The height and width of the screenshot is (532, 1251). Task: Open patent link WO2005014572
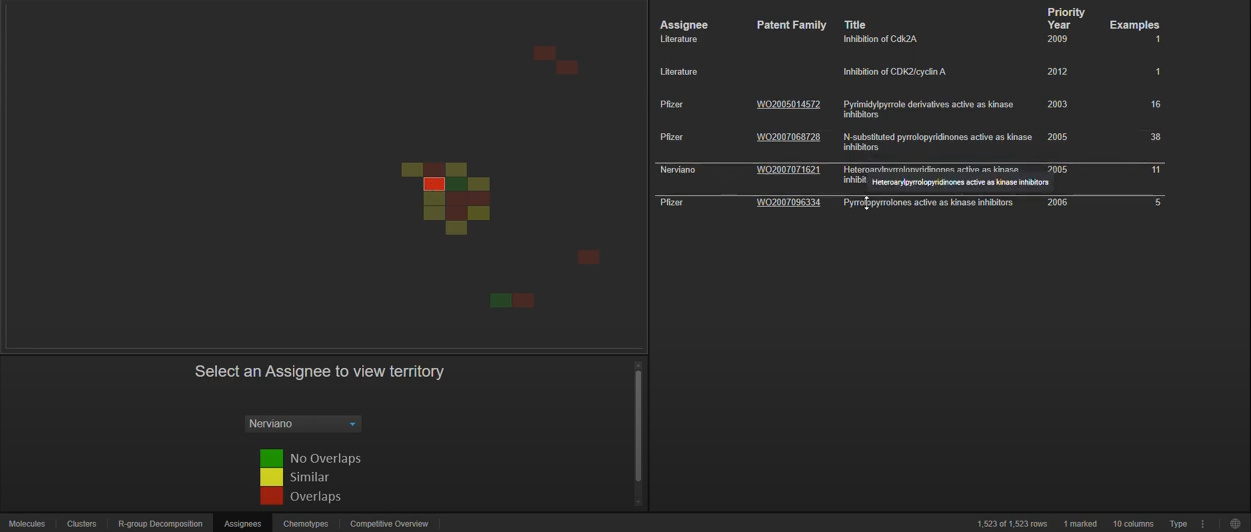[x=788, y=104]
